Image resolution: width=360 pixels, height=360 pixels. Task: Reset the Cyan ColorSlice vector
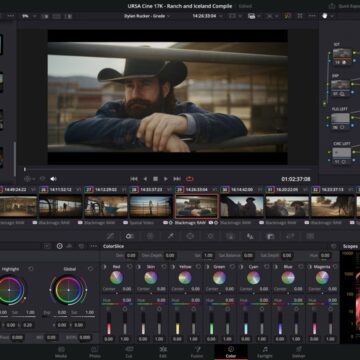pyautogui.click(x=267, y=267)
